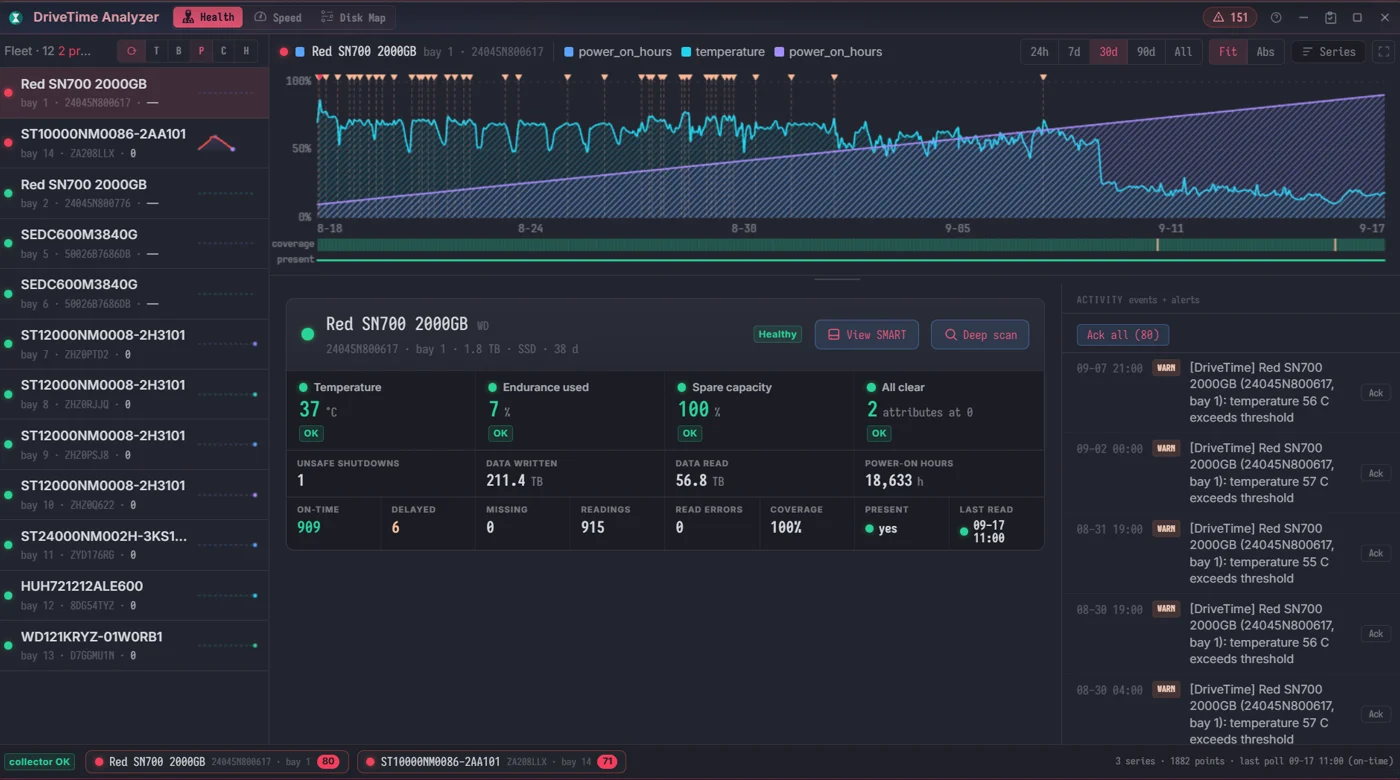The image size is (1400, 780).
Task: Click the Healthy status badge
Action: tap(777, 334)
